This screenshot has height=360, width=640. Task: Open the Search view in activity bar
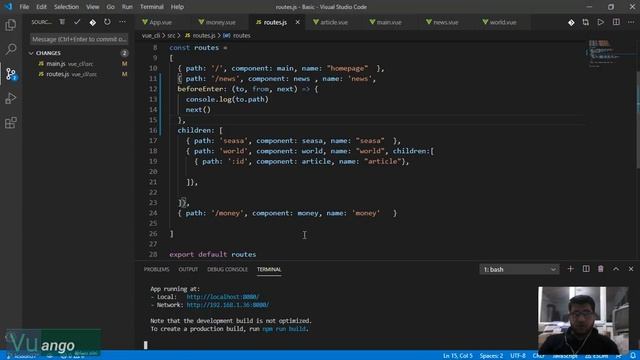point(11,49)
